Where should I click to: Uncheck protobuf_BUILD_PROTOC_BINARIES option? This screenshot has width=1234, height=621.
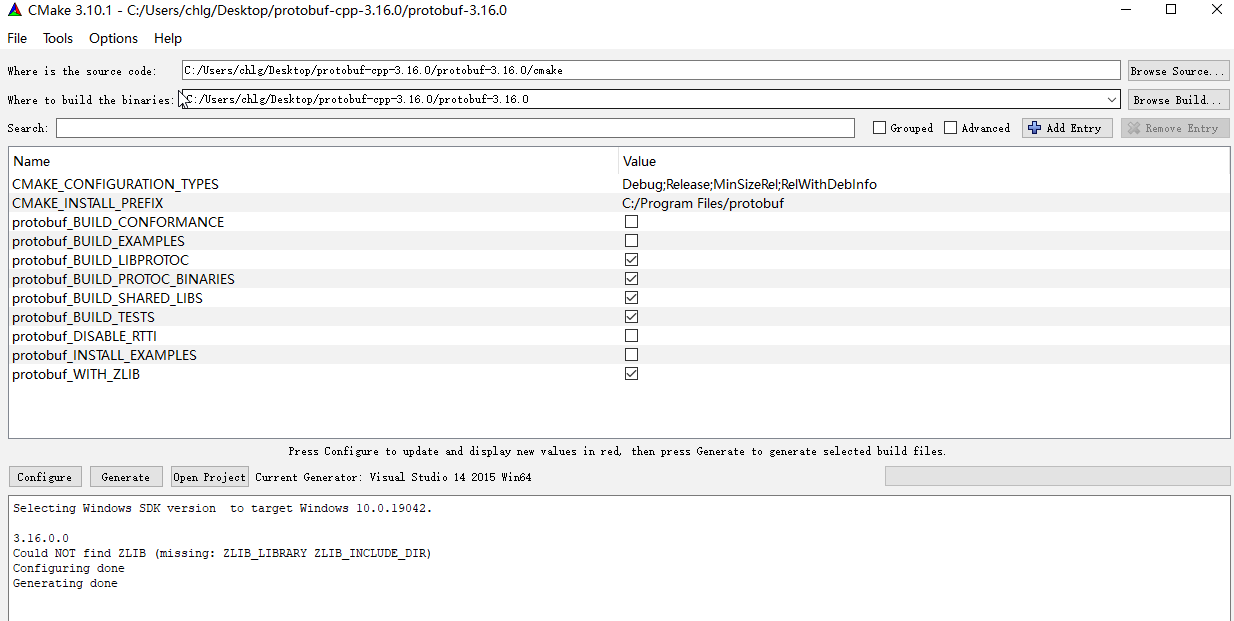point(631,279)
